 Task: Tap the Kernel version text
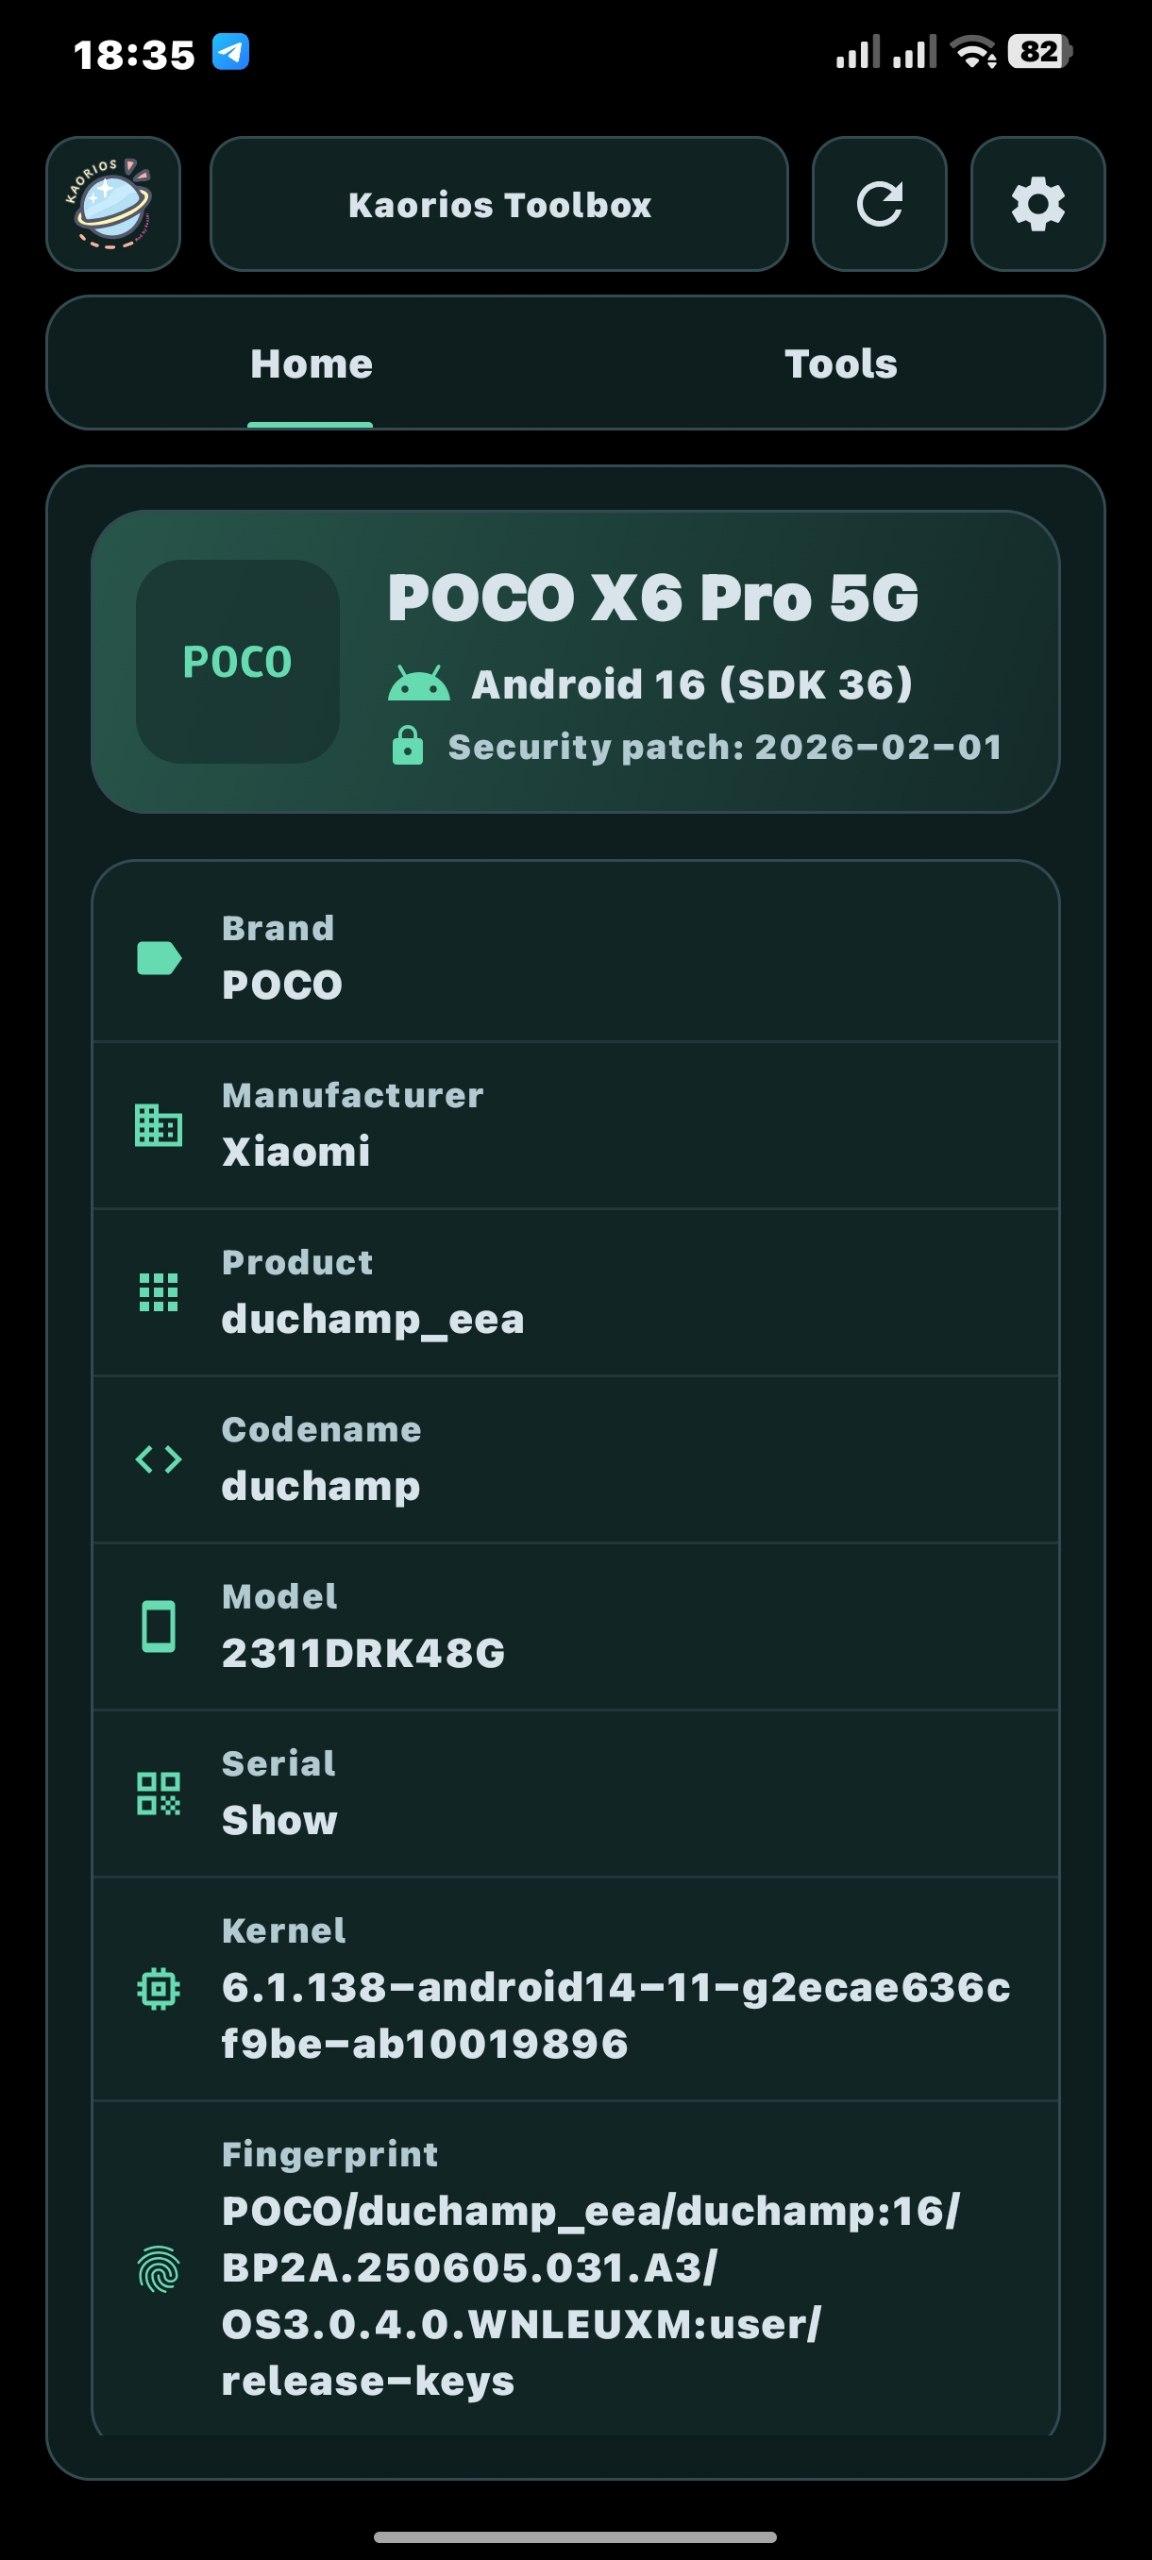click(615, 2015)
